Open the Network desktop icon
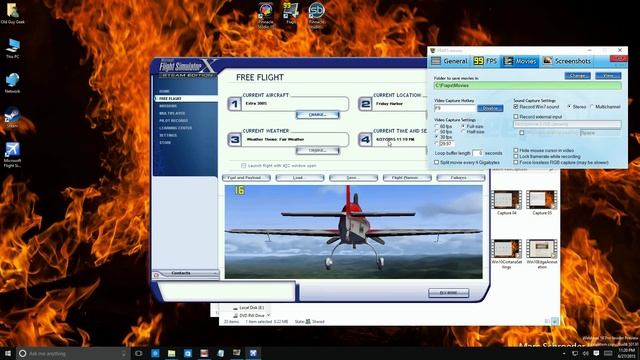 [x=12, y=83]
